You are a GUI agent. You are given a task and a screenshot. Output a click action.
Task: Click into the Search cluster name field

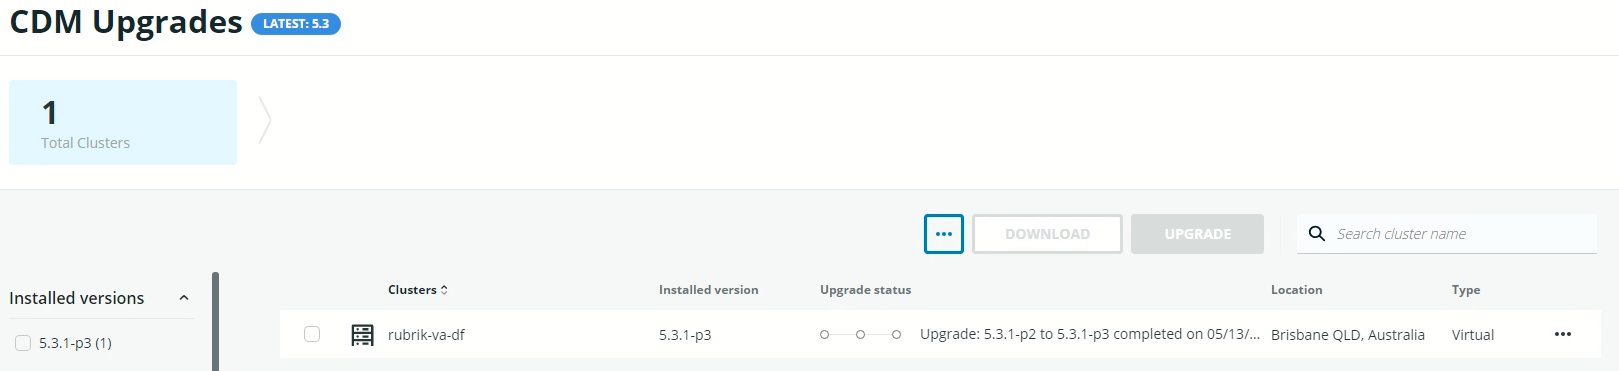[x=1447, y=234]
